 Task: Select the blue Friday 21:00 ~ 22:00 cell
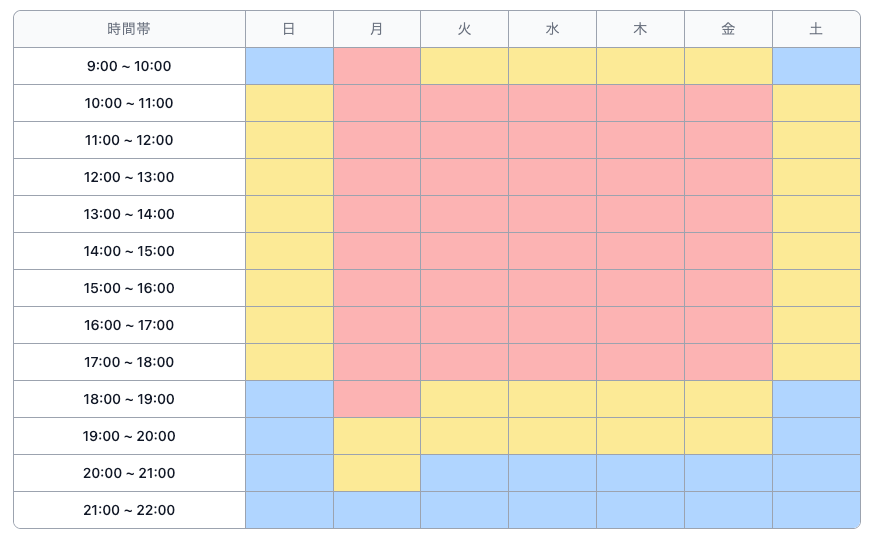[x=728, y=510]
